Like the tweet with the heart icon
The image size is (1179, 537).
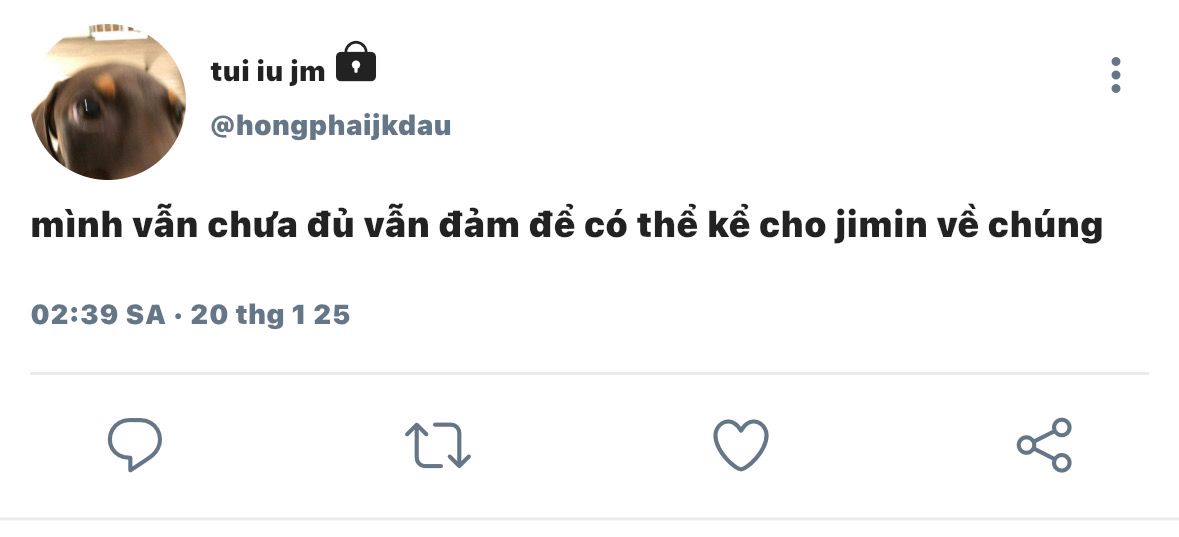(x=741, y=444)
